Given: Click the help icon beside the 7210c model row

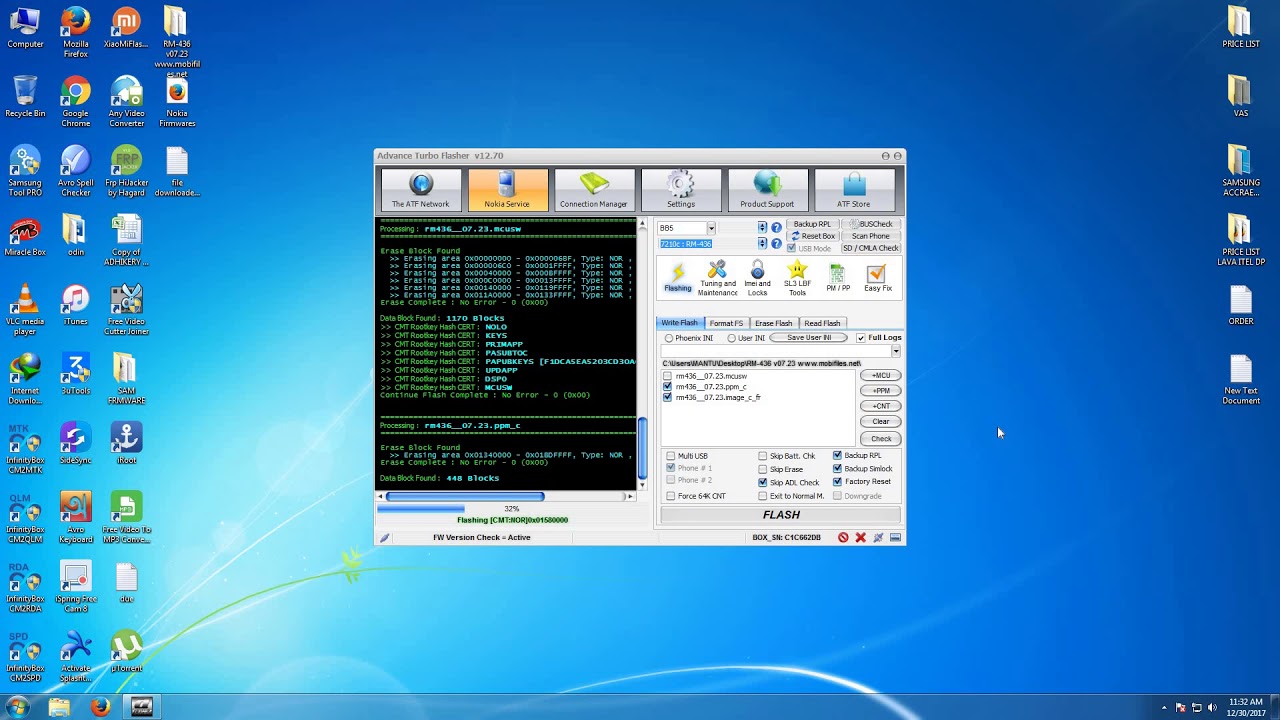Looking at the screenshot, I should click(x=776, y=244).
